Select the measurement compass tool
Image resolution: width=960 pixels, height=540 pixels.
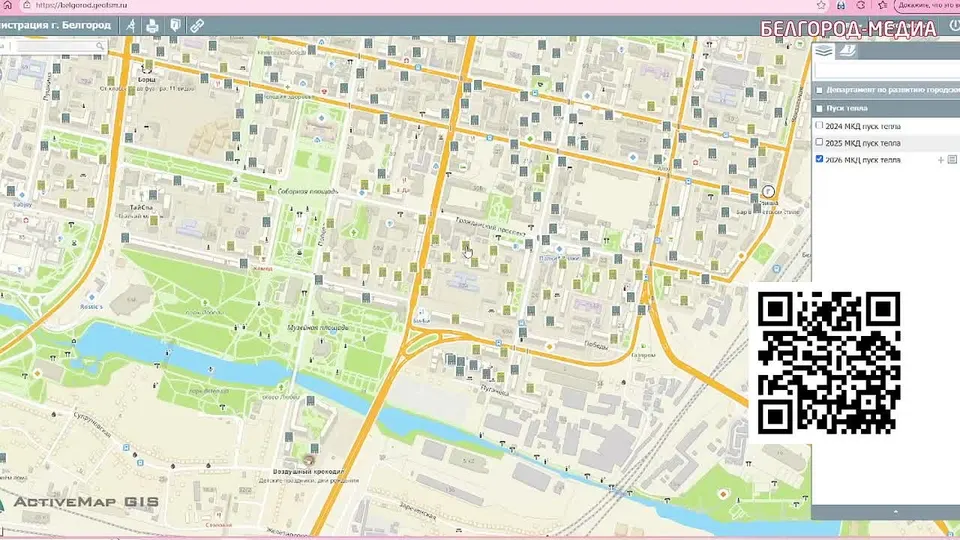point(131,26)
